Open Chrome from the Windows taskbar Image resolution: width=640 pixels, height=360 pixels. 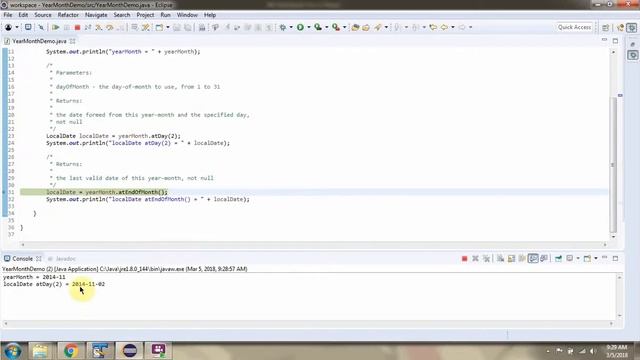71,351
